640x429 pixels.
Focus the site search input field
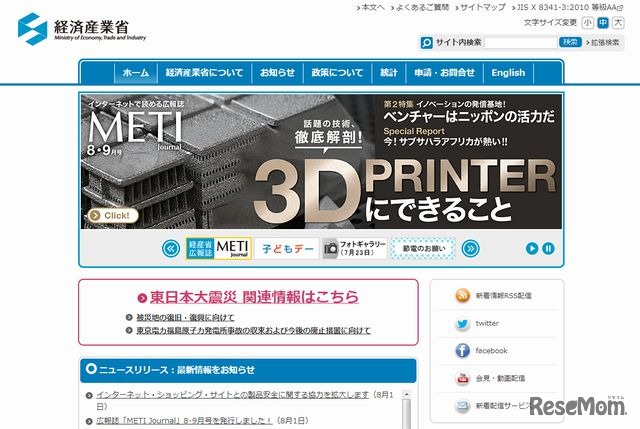click(521, 42)
